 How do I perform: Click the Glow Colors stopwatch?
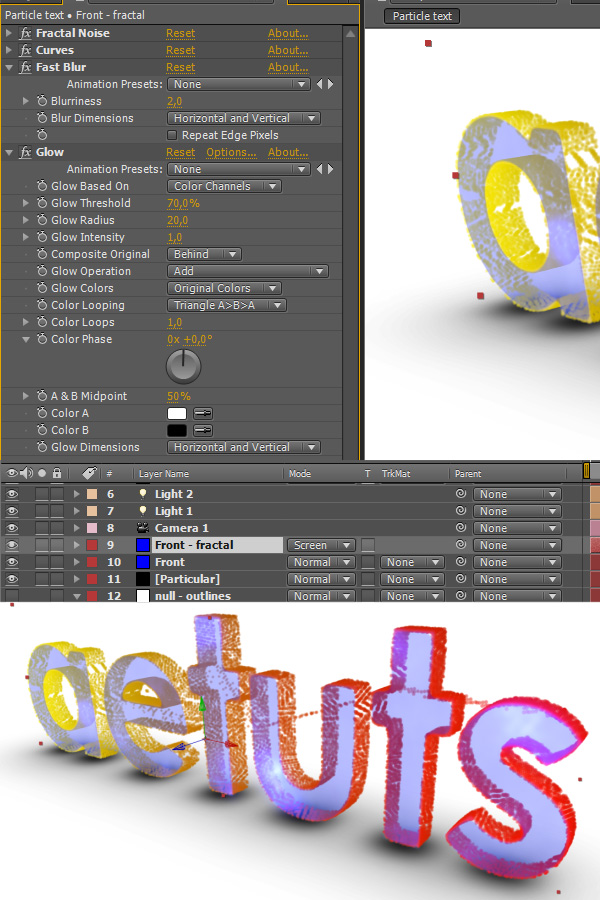tap(42, 288)
